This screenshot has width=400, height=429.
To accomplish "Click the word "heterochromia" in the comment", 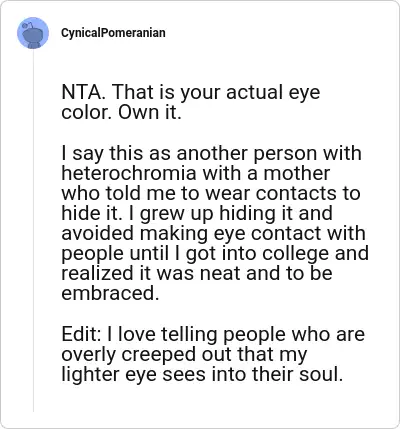I will coord(129,173).
